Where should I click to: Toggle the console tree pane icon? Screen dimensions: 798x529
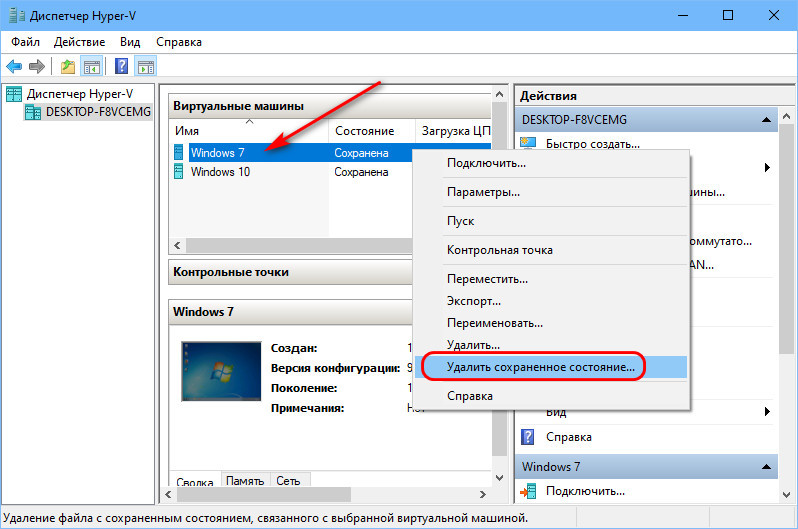91,67
